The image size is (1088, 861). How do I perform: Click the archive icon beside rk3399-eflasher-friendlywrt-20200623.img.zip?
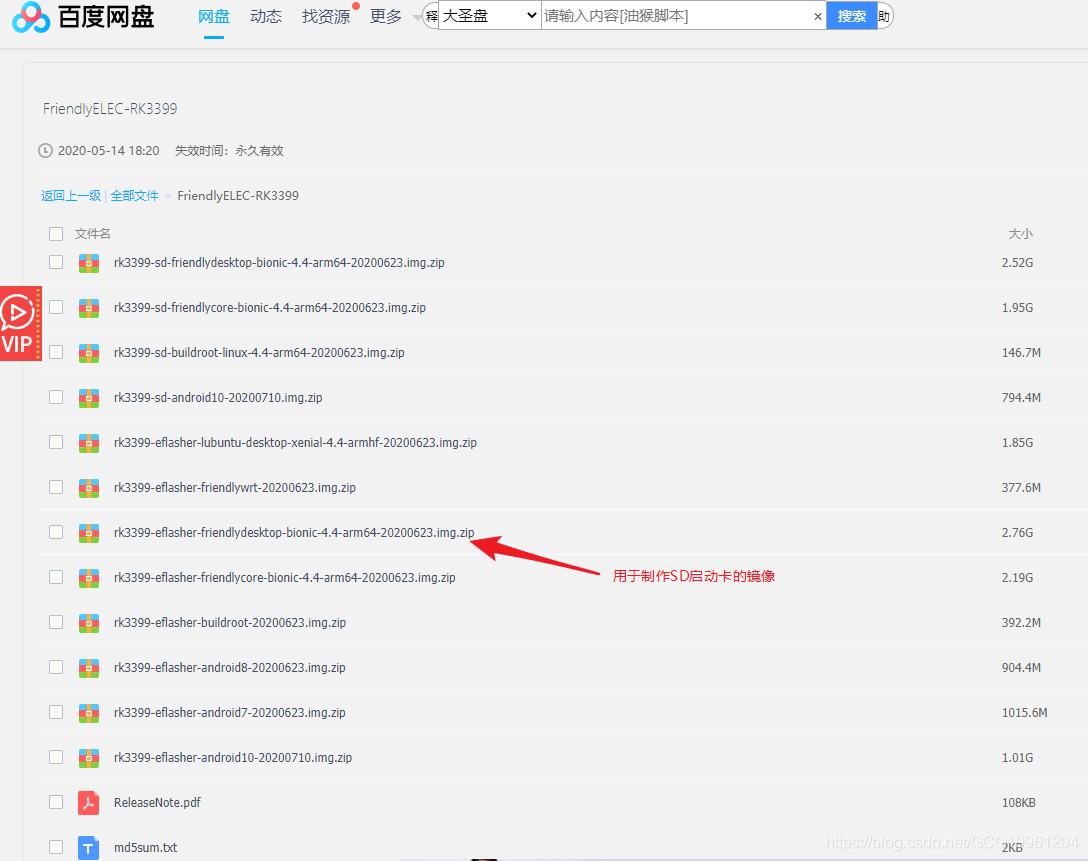point(89,487)
